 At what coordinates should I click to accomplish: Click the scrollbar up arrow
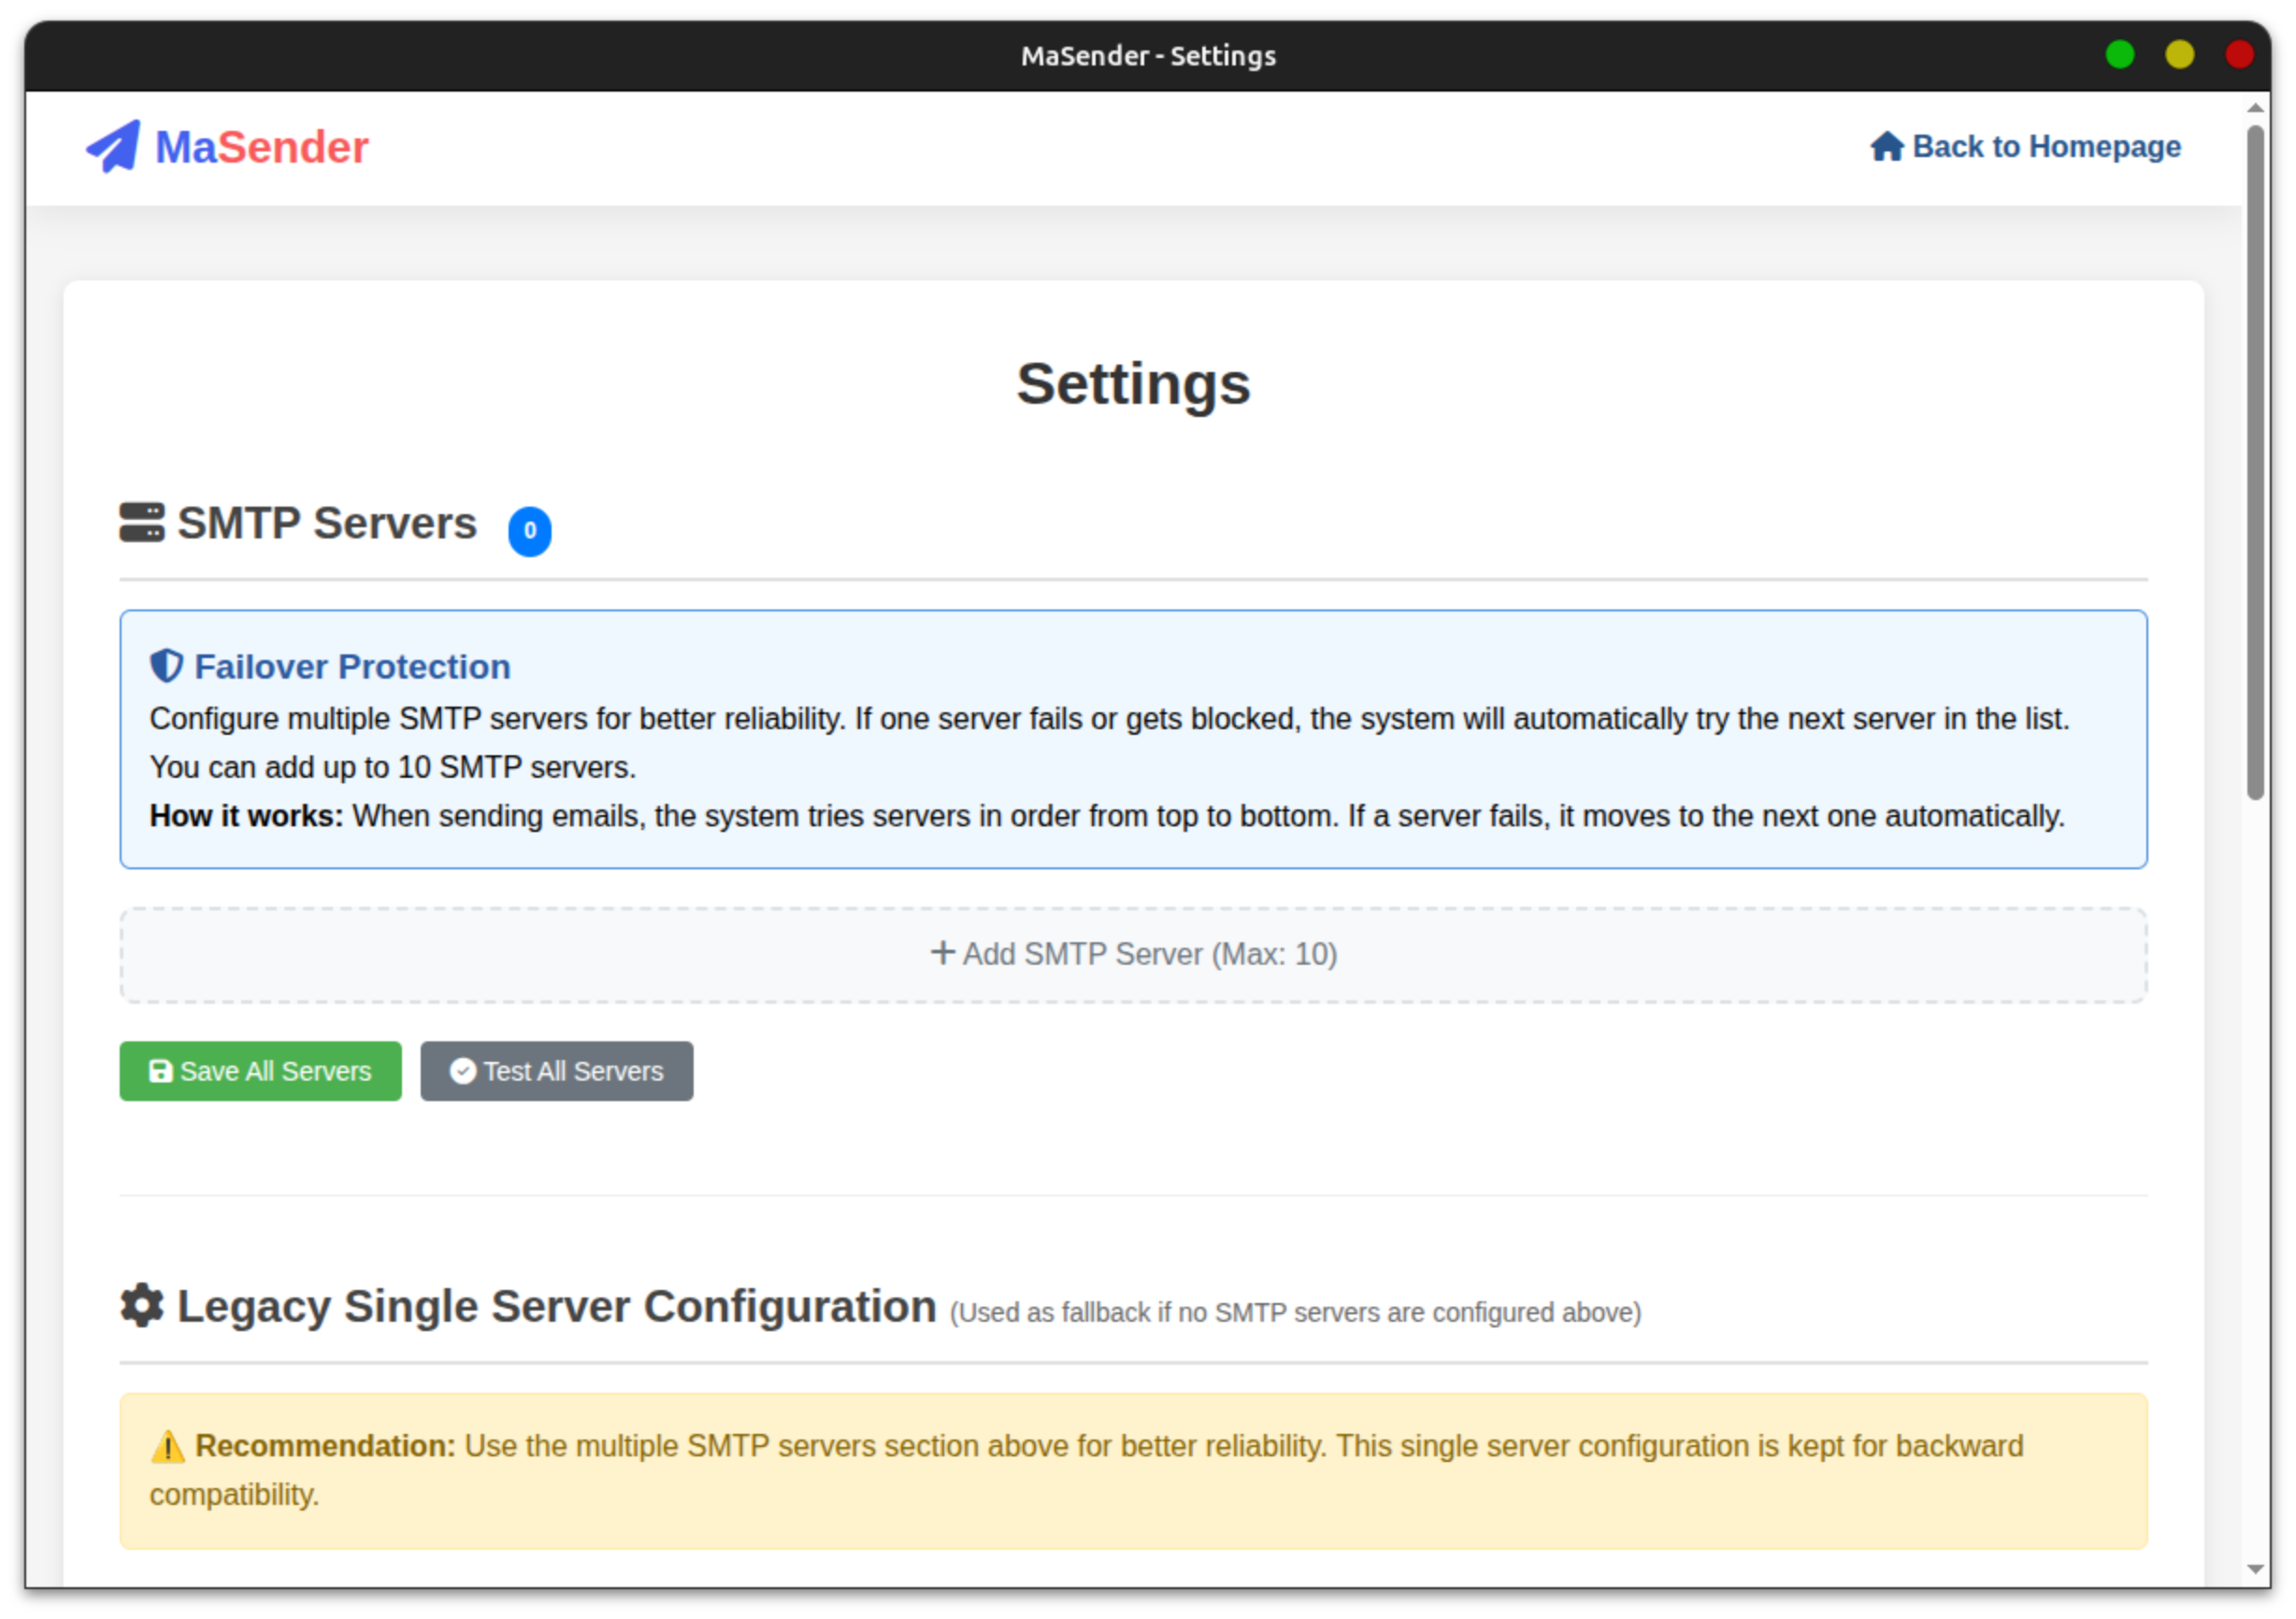2256,107
